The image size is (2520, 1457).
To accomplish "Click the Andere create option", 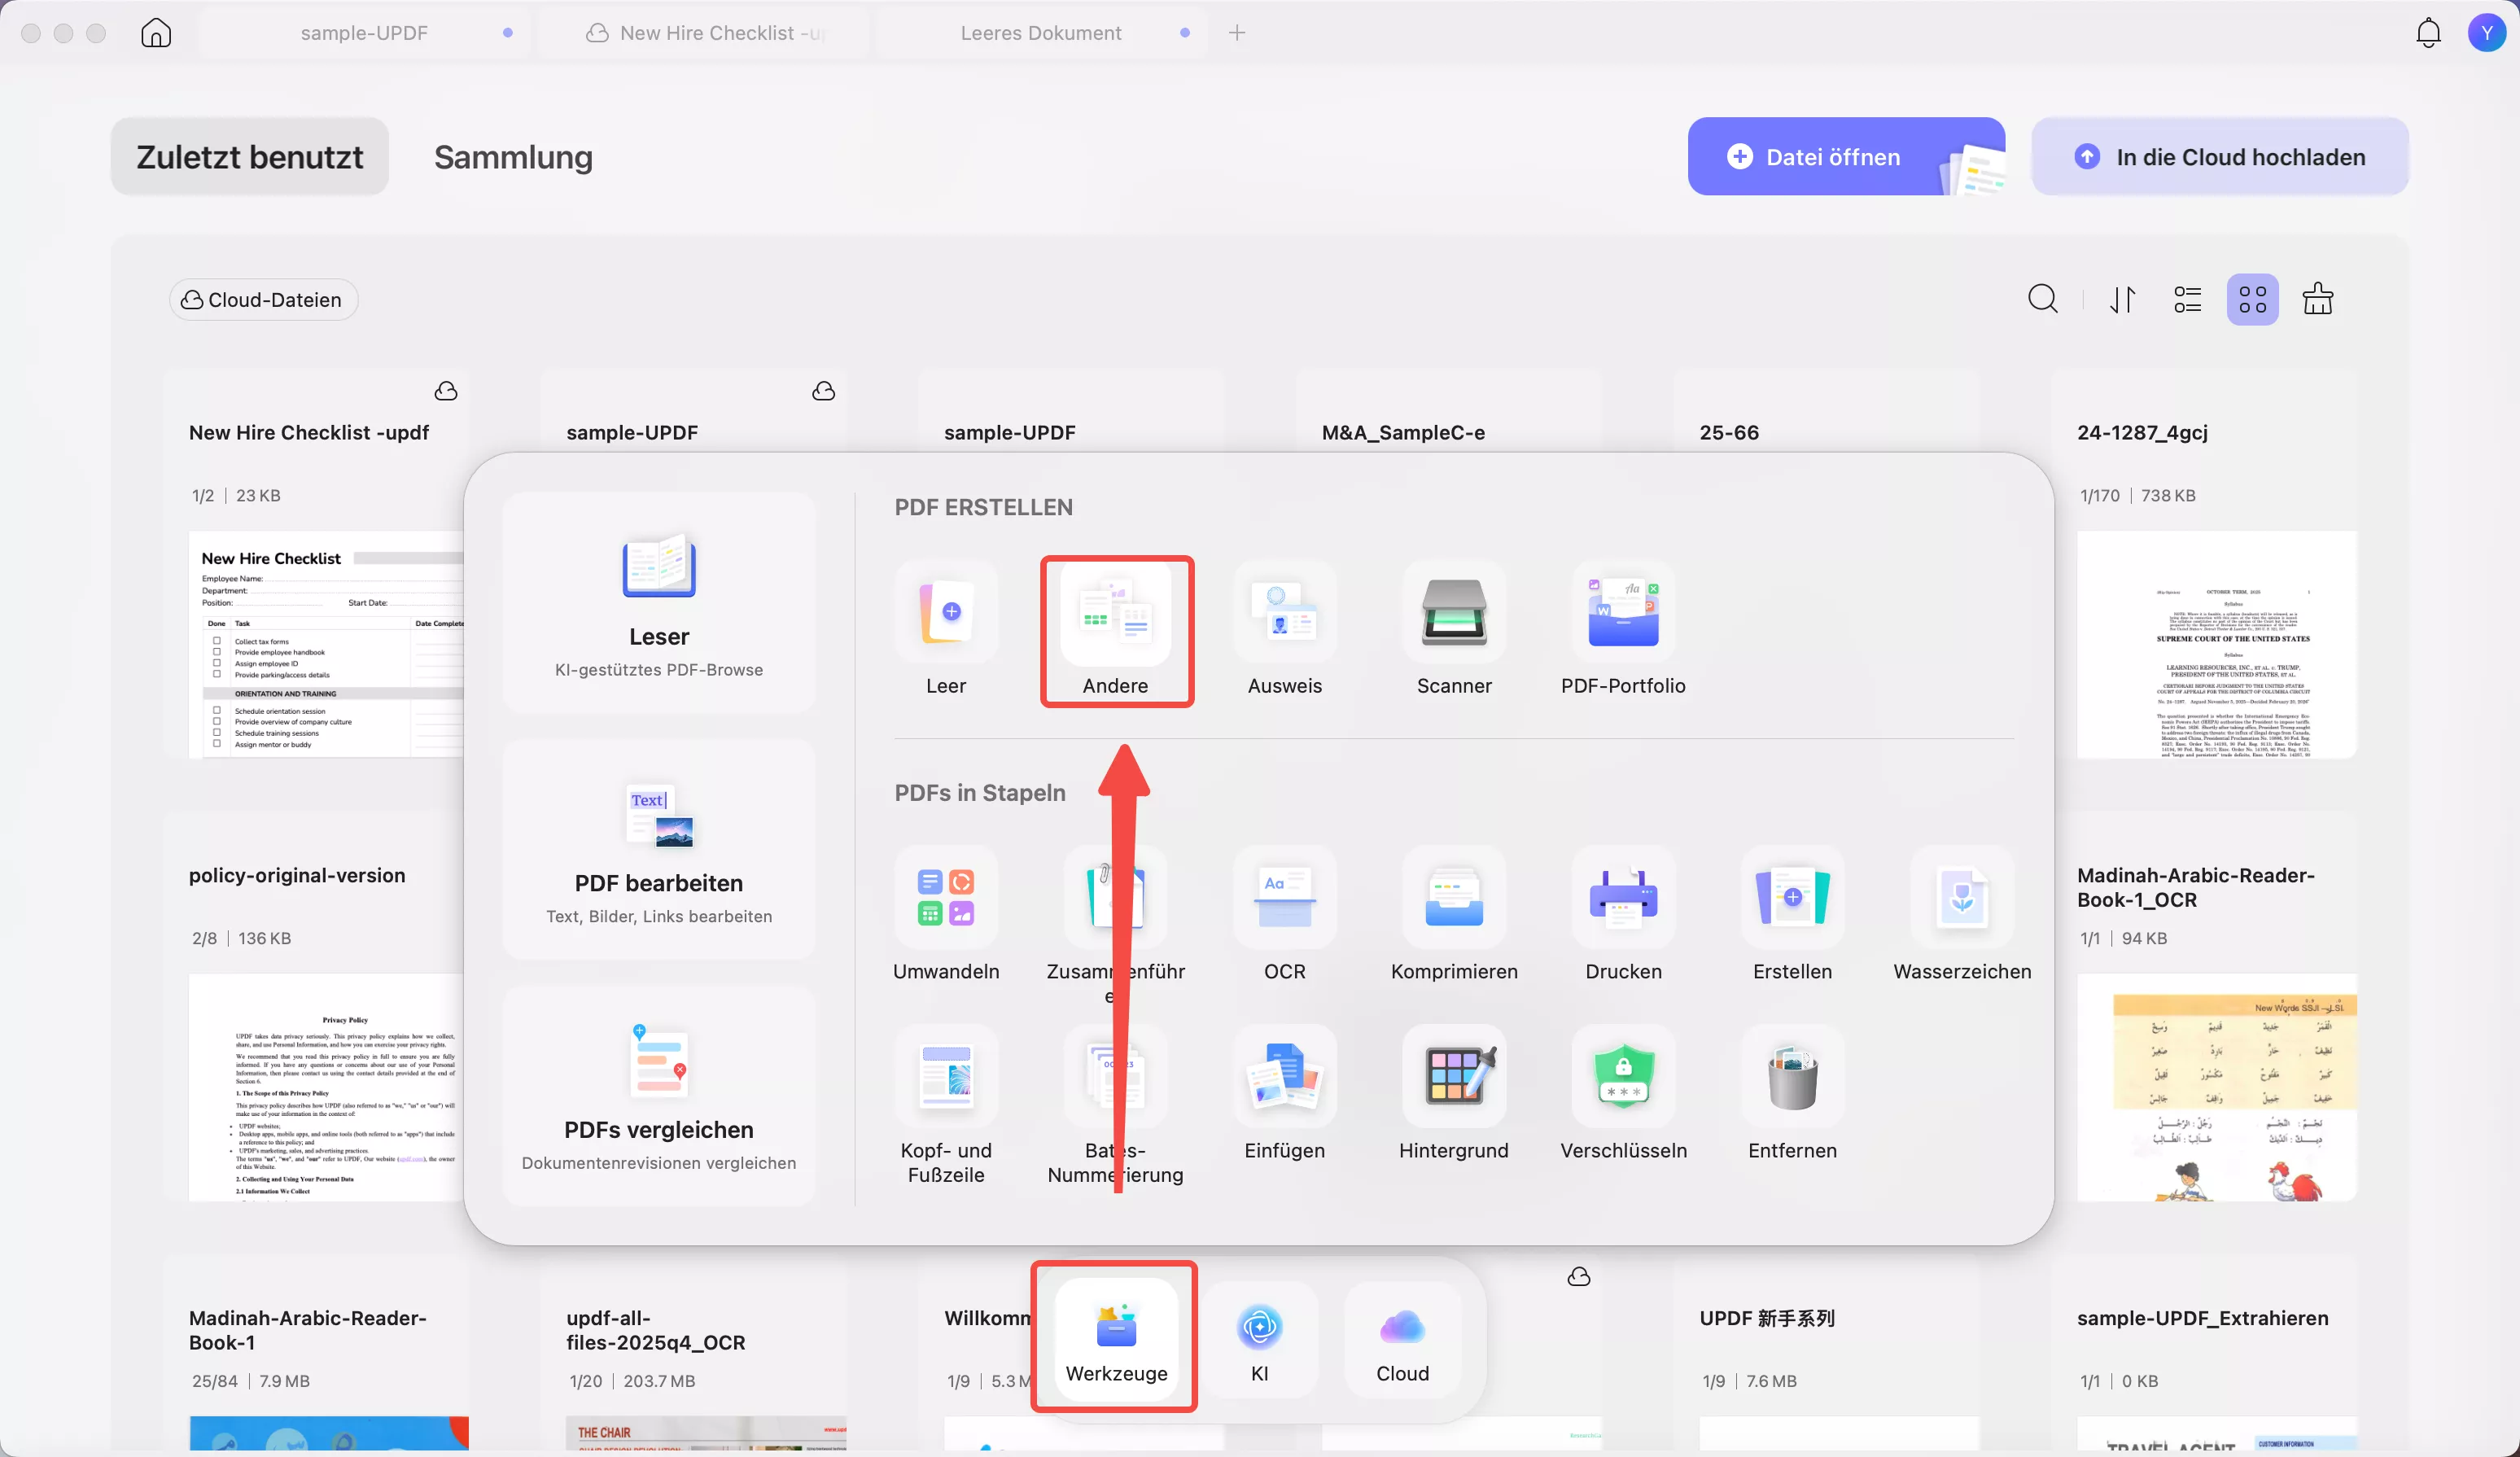I will pos(1115,613).
